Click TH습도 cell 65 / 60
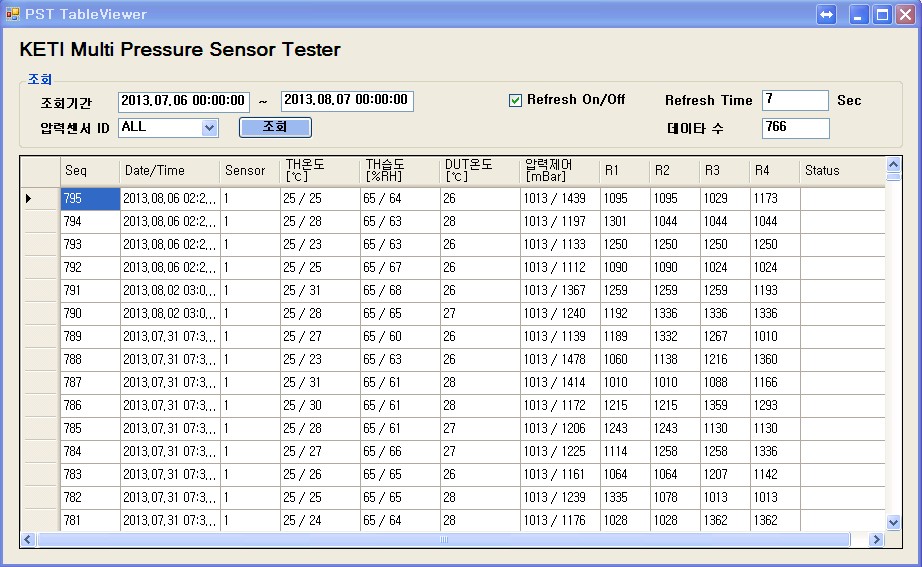Viewport: 922px width, 567px height. 400,336
